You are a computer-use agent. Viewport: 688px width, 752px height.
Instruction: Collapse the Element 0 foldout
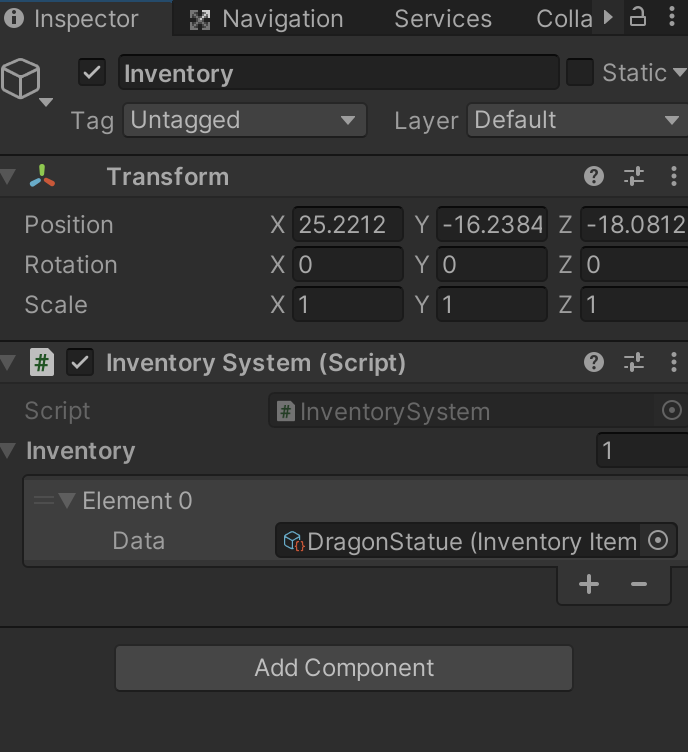coord(67,501)
